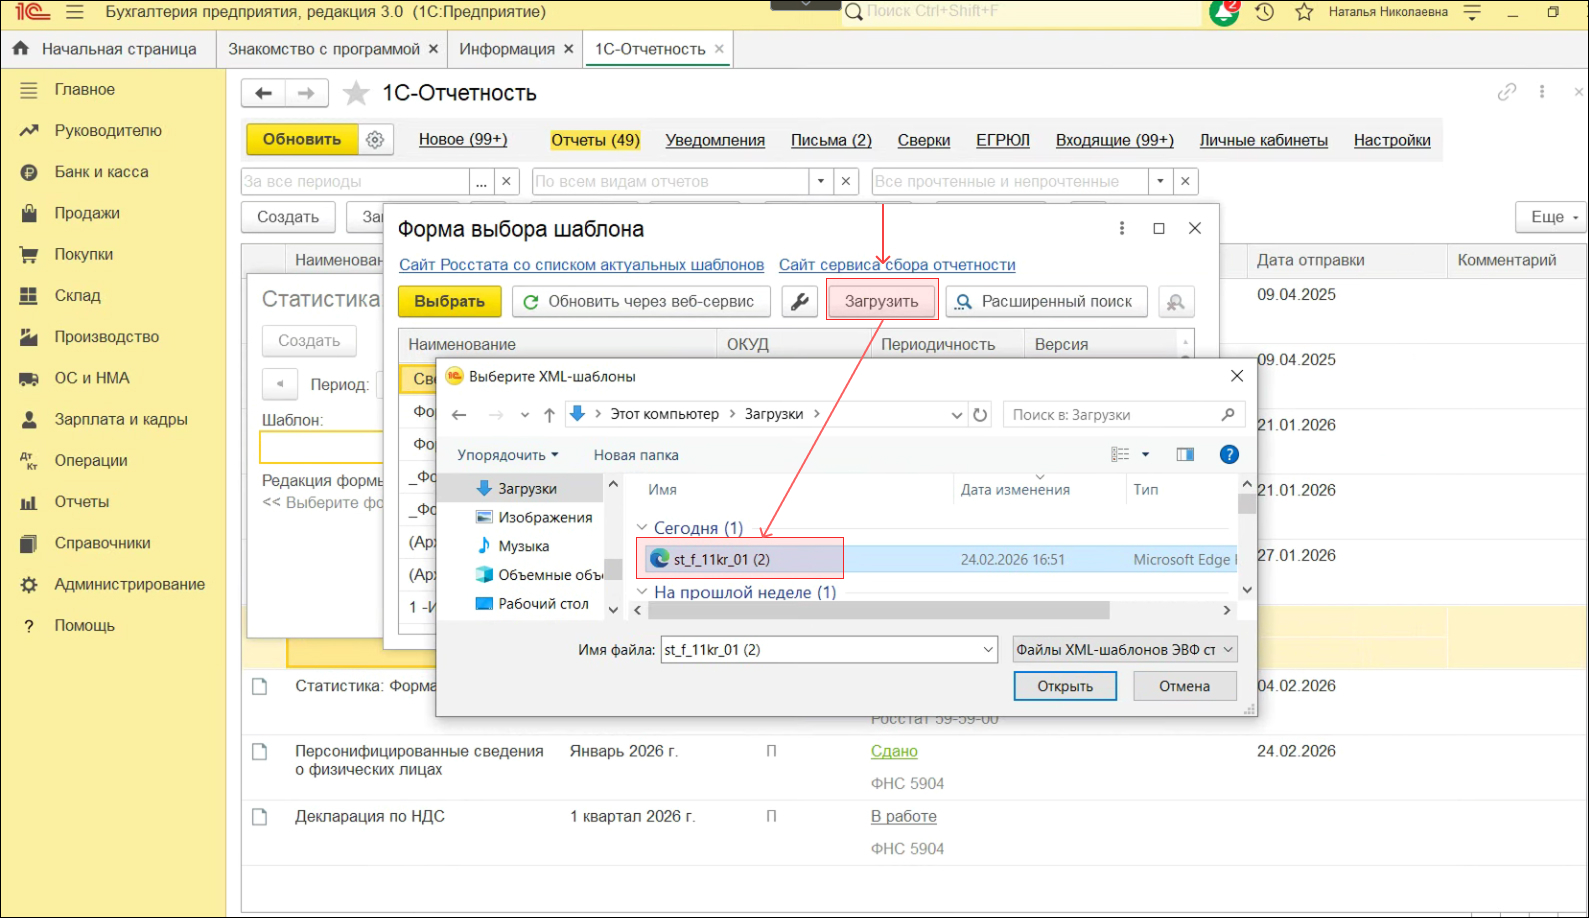The image size is (1589, 918).
Task: Click the horizontal scrollbar in the file list
Action: click(x=877, y=610)
